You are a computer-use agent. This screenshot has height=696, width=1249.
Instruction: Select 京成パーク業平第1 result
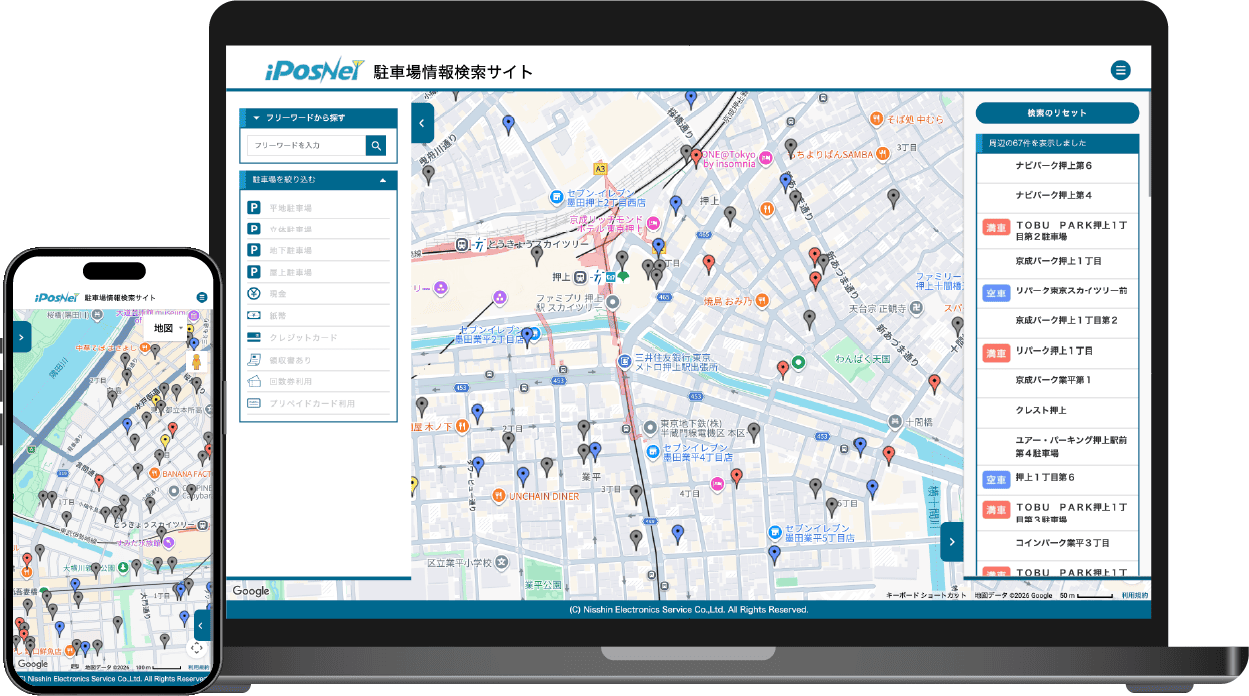[x=1057, y=381]
